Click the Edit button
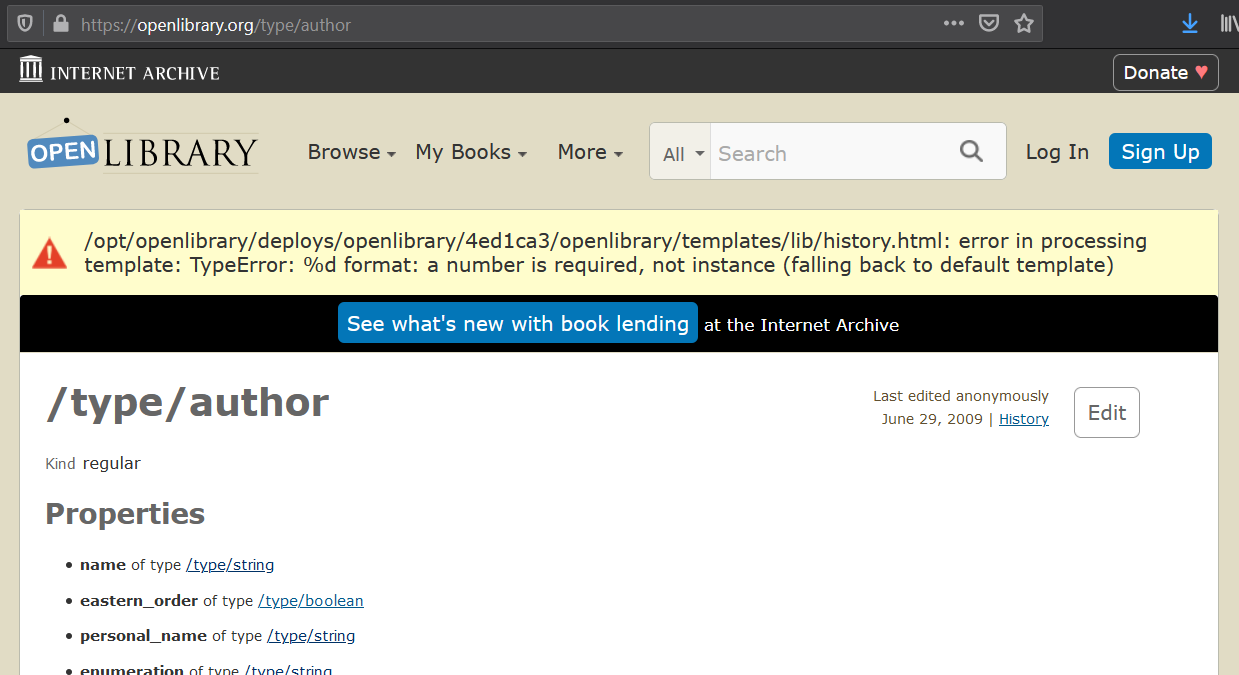Viewport: 1239px width, 675px height. tap(1107, 412)
